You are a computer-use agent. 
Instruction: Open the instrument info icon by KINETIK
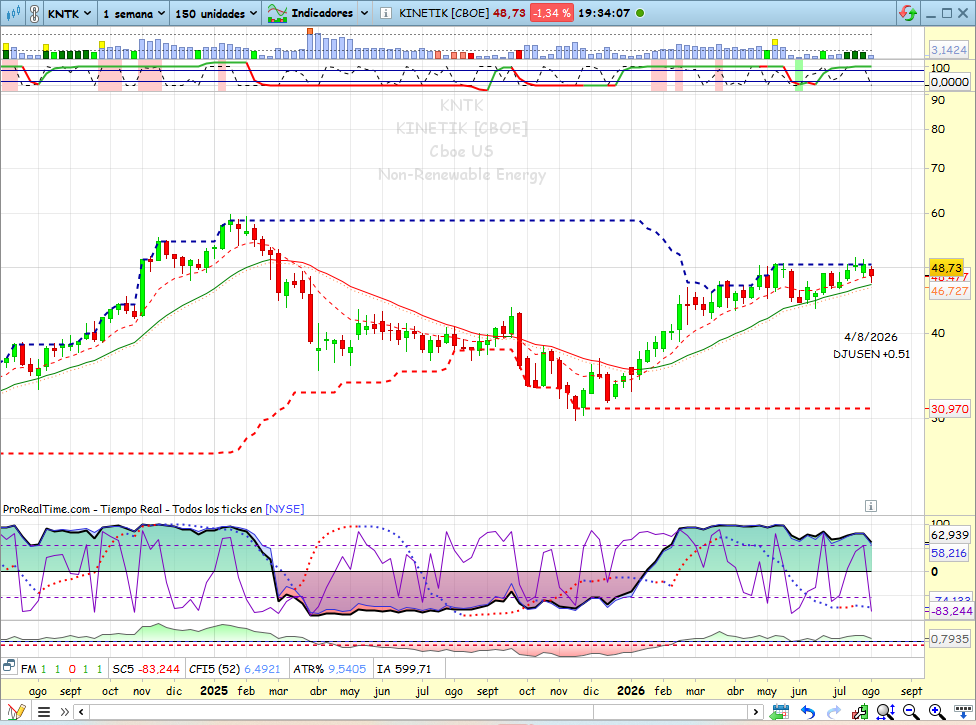tap(386, 13)
